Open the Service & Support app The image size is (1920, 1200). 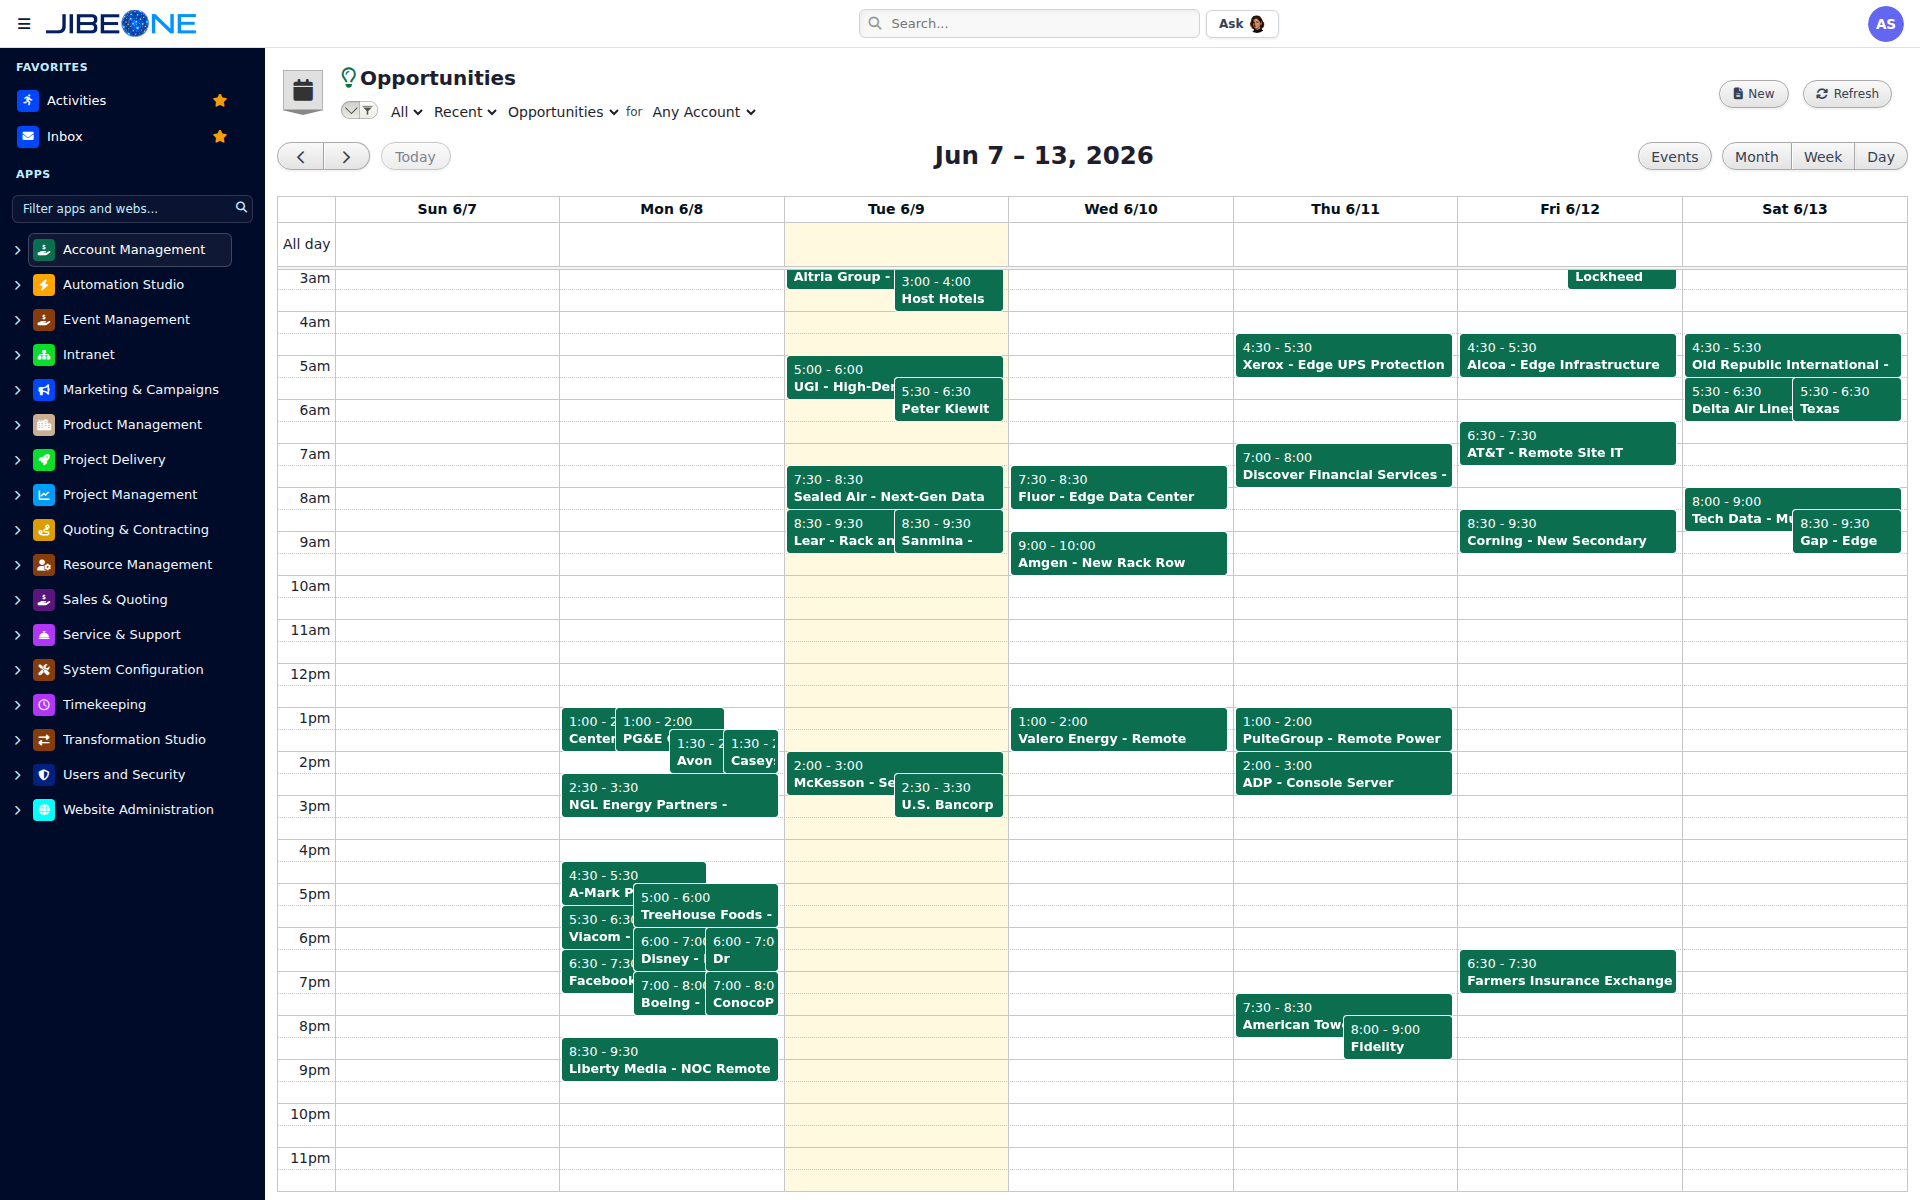point(122,635)
